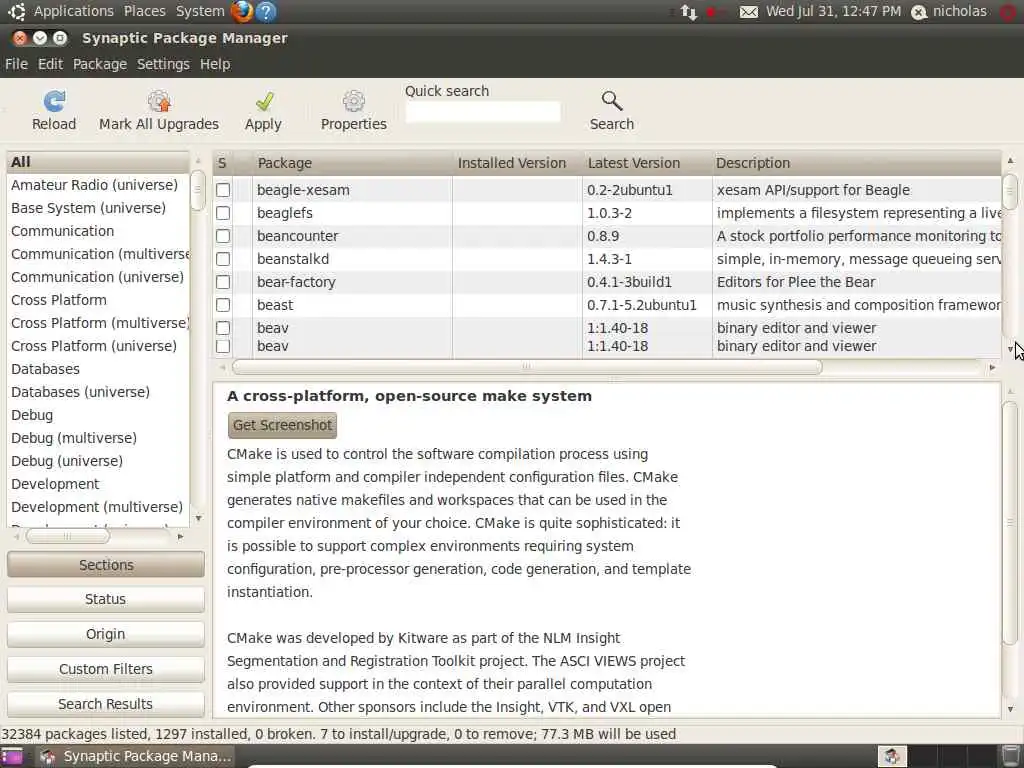Open the System menu in top panel
Image resolution: width=1024 pixels, height=768 pixels.
[200, 11]
